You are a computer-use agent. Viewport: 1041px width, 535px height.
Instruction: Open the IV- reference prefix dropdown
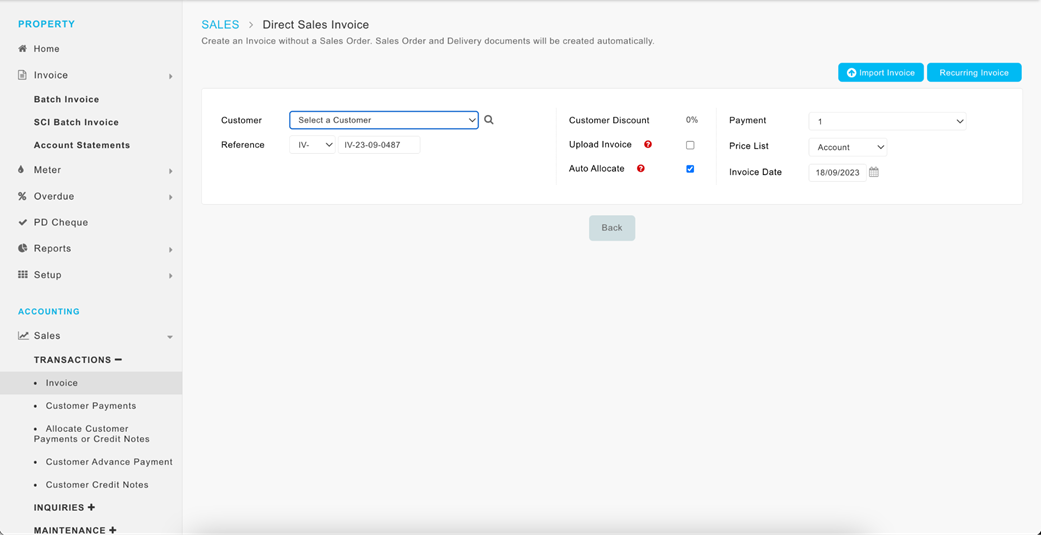312,145
